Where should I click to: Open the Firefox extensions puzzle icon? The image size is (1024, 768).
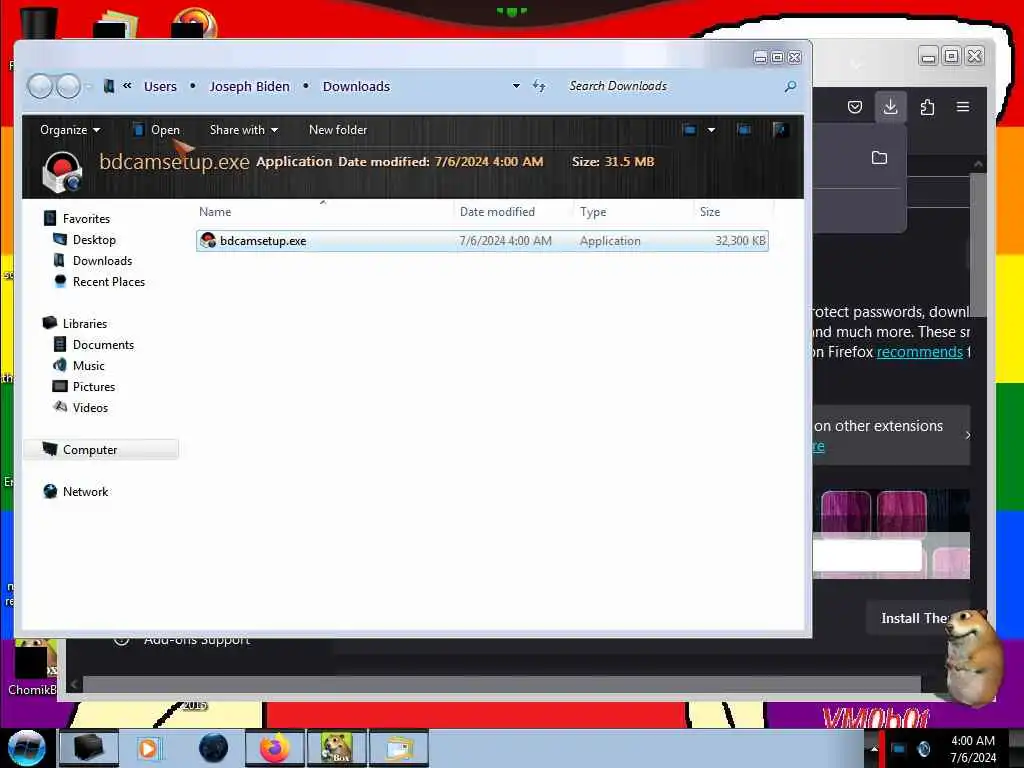(927, 107)
